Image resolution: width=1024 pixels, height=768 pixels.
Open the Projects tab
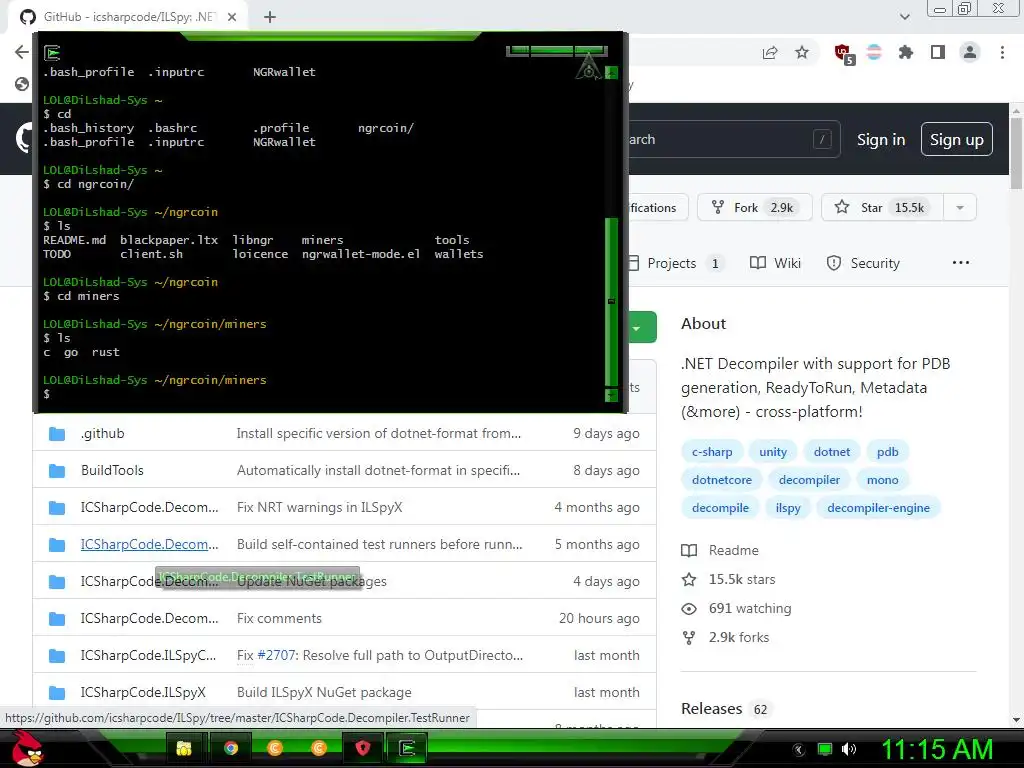click(x=676, y=263)
